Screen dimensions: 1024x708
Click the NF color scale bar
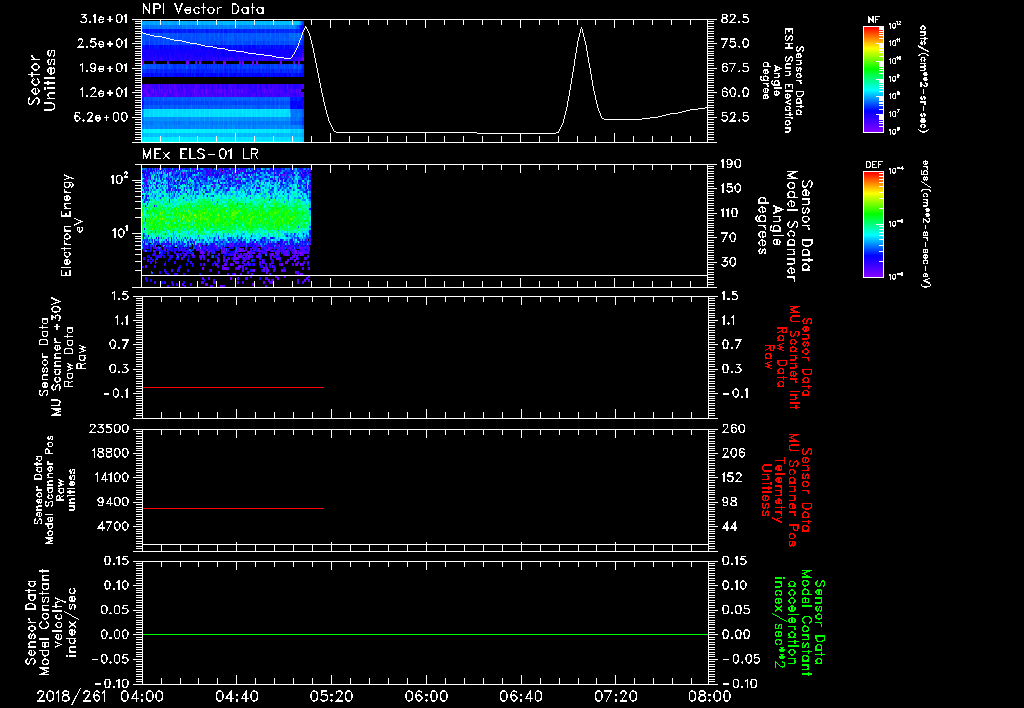873,78
